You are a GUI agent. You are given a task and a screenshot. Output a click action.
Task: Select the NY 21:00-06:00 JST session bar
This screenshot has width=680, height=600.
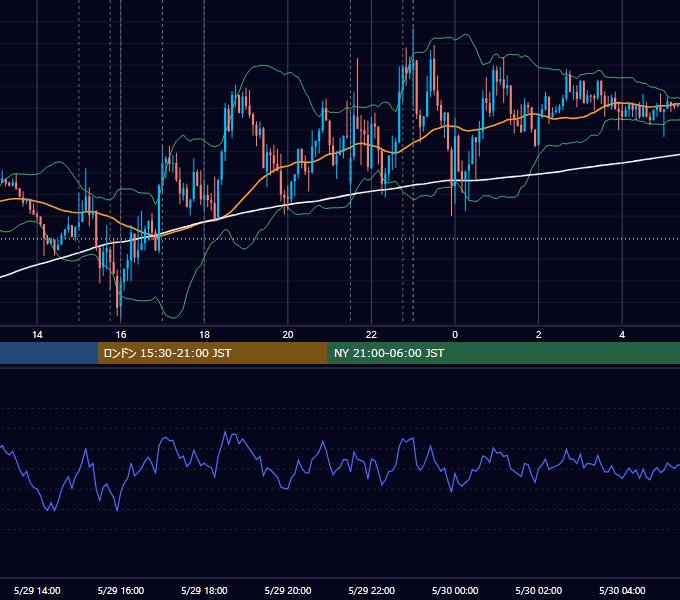[503, 353]
